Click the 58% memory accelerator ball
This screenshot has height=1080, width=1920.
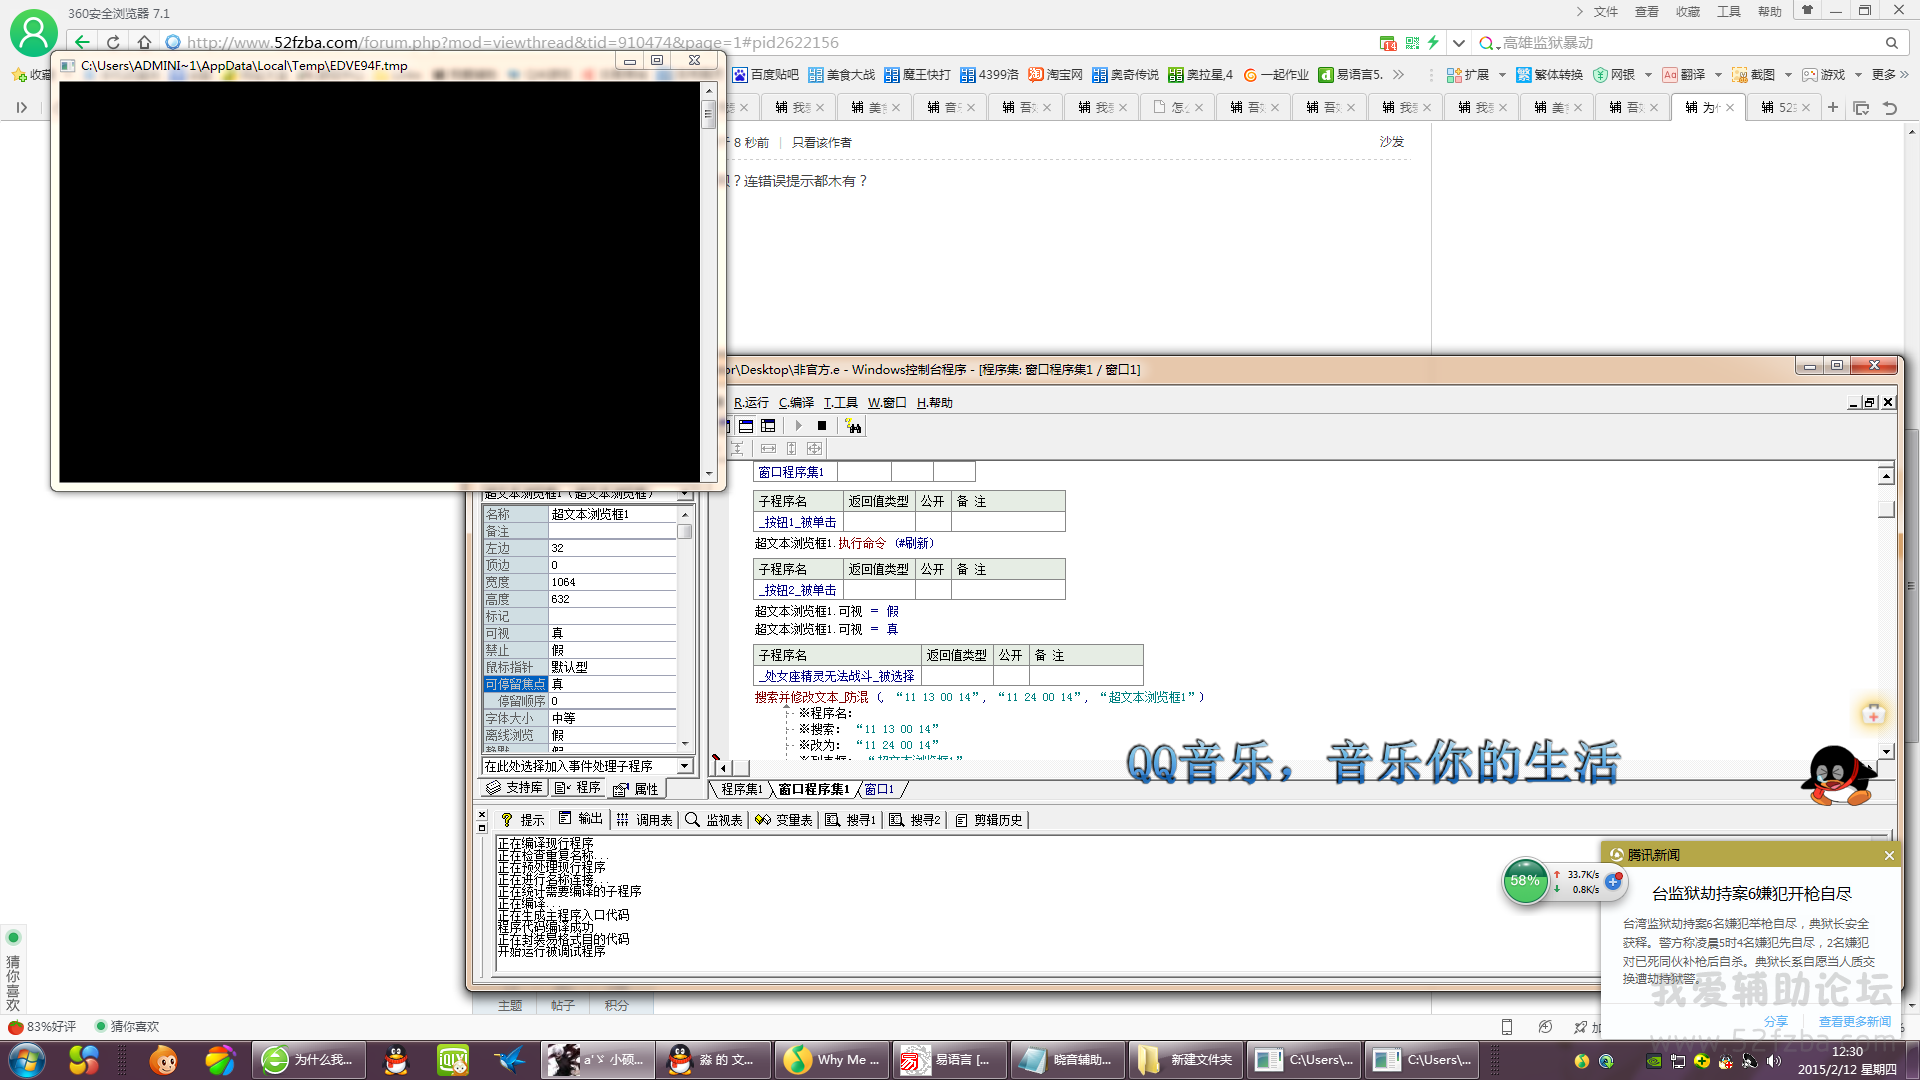pyautogui.click(x=1525, y=881)
